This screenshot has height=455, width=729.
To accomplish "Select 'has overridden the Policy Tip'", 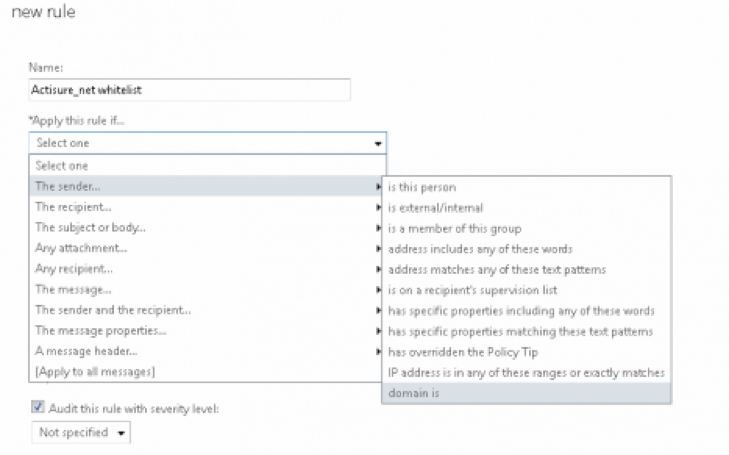I will [x=526, y=352].
